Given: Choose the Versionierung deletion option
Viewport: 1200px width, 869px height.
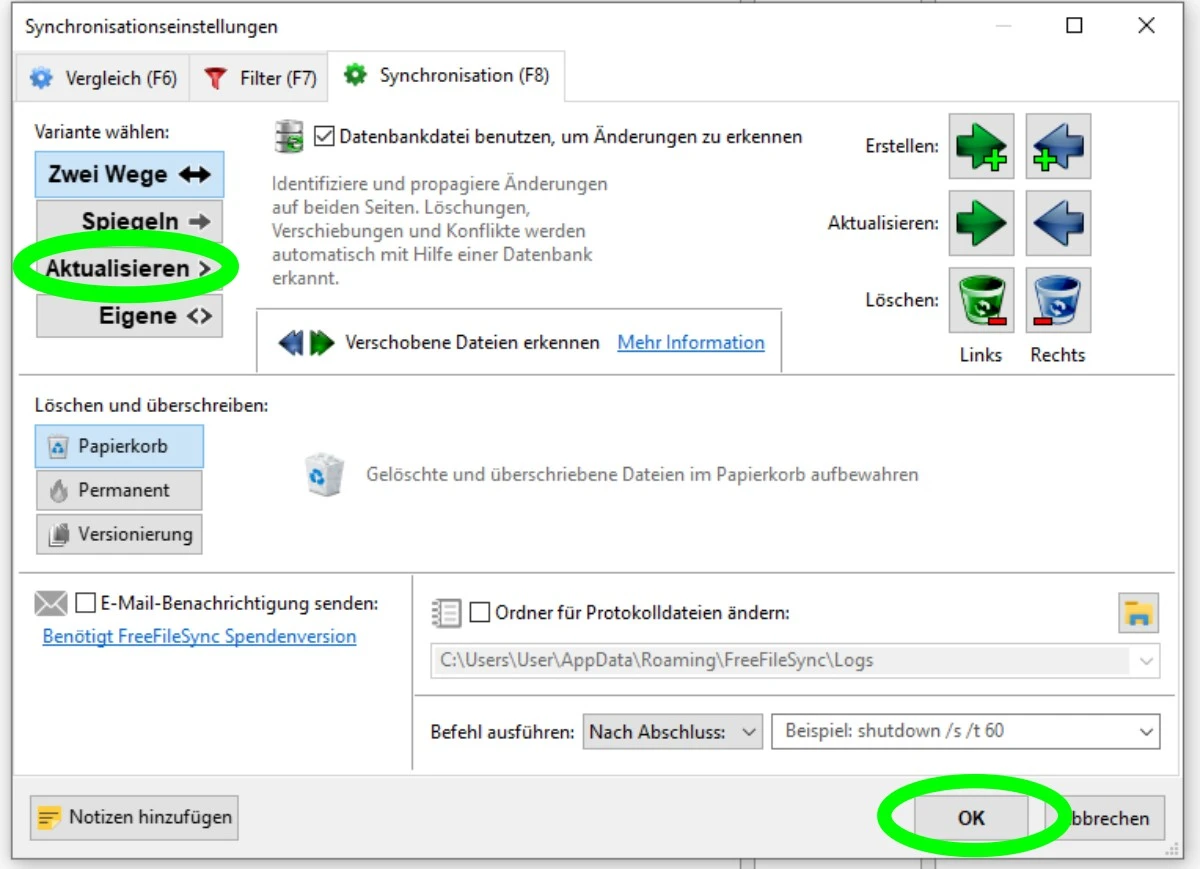Looking at the screenshot, I should (119, 535).
